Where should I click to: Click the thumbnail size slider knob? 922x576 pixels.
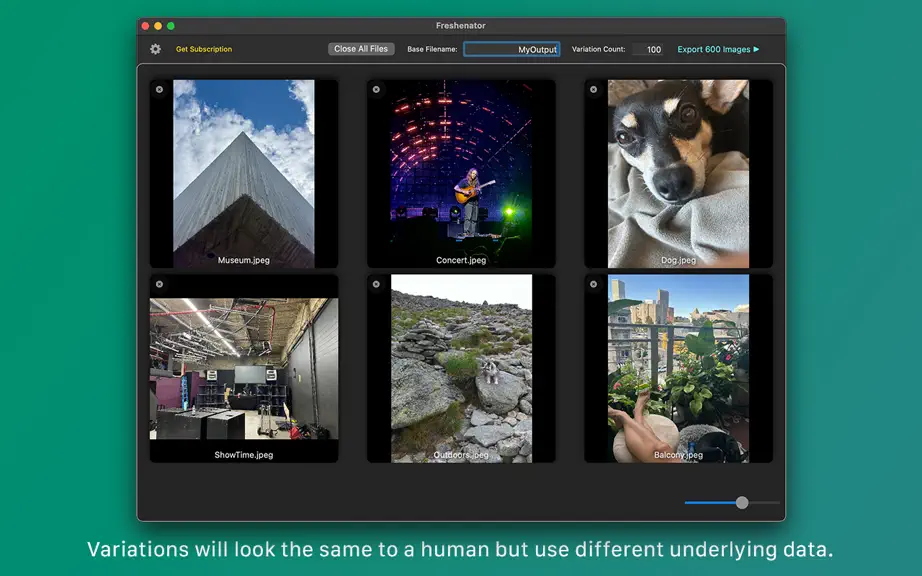point(742,503)
